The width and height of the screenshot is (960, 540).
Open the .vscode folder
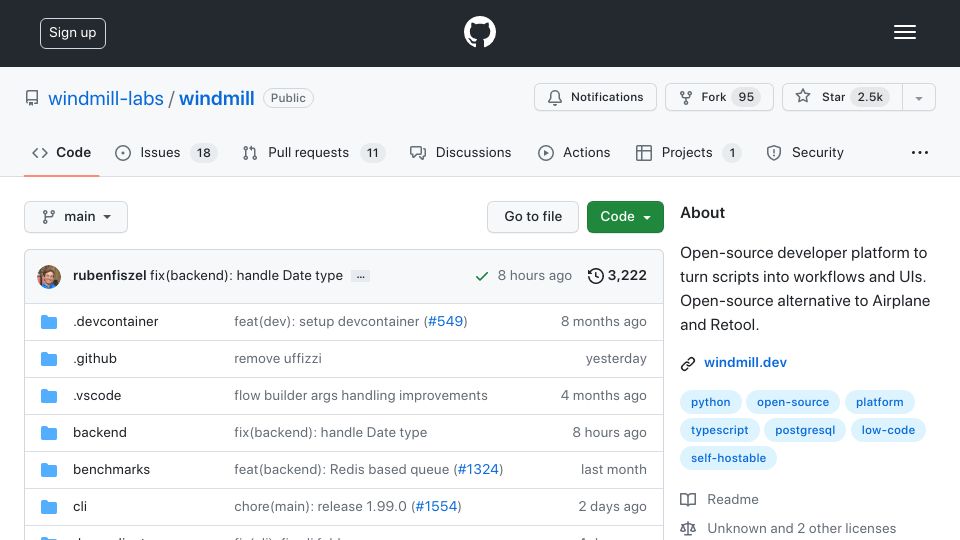97,396
